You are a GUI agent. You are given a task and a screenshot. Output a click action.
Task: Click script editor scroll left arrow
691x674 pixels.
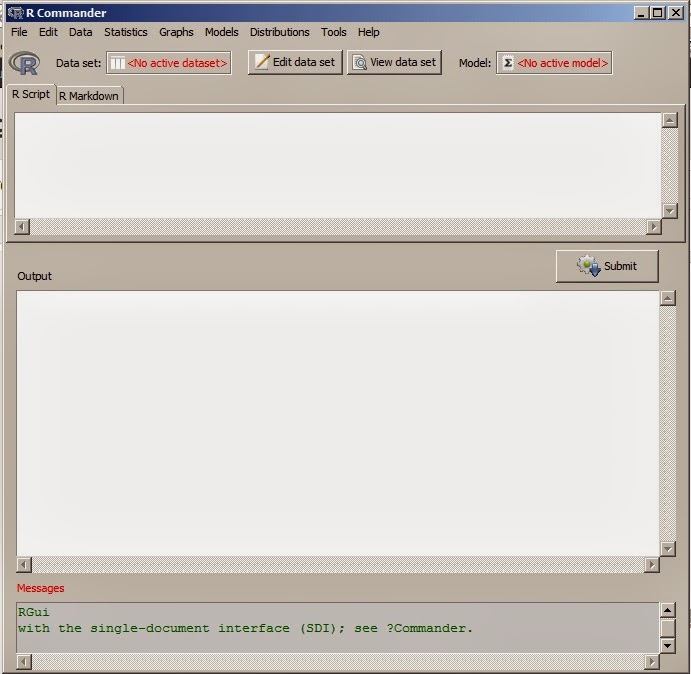(x=22, y=227)
